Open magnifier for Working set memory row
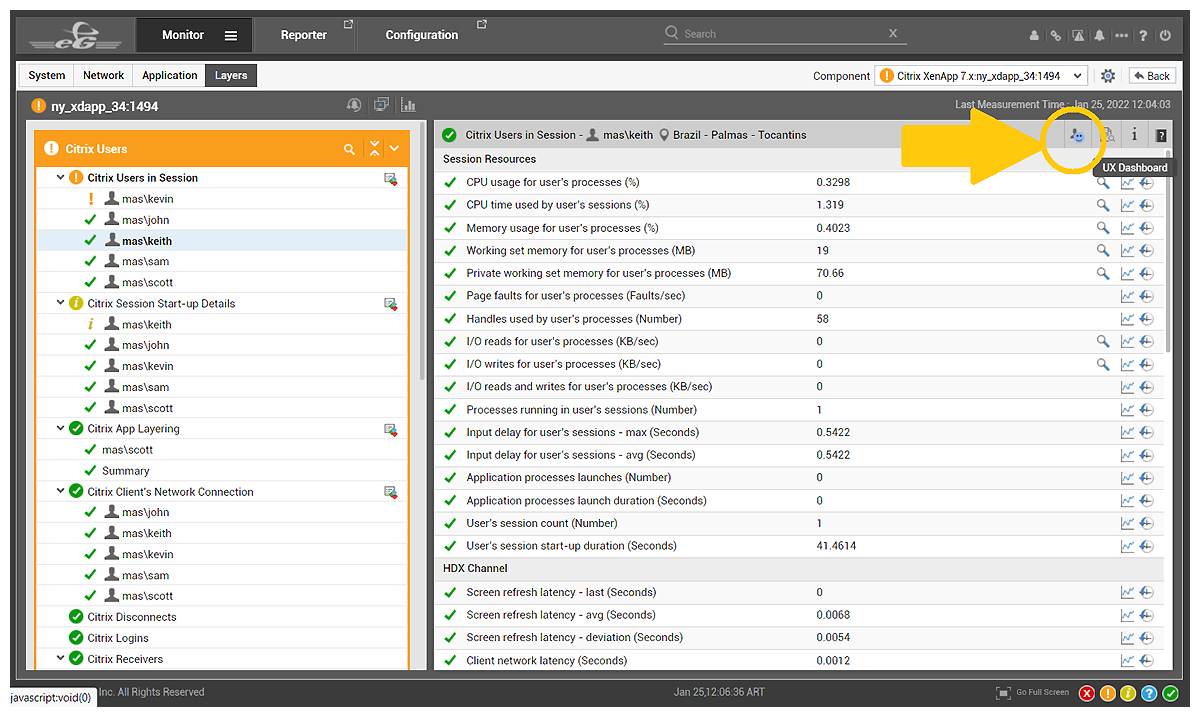 [x=1103, y=251]
